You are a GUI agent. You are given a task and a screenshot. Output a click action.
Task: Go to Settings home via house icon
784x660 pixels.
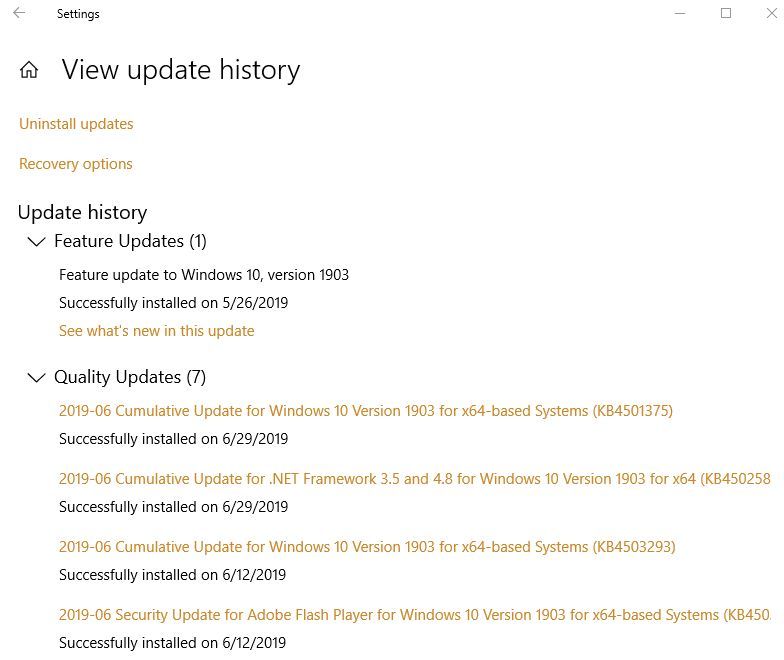tap(29, 70)
